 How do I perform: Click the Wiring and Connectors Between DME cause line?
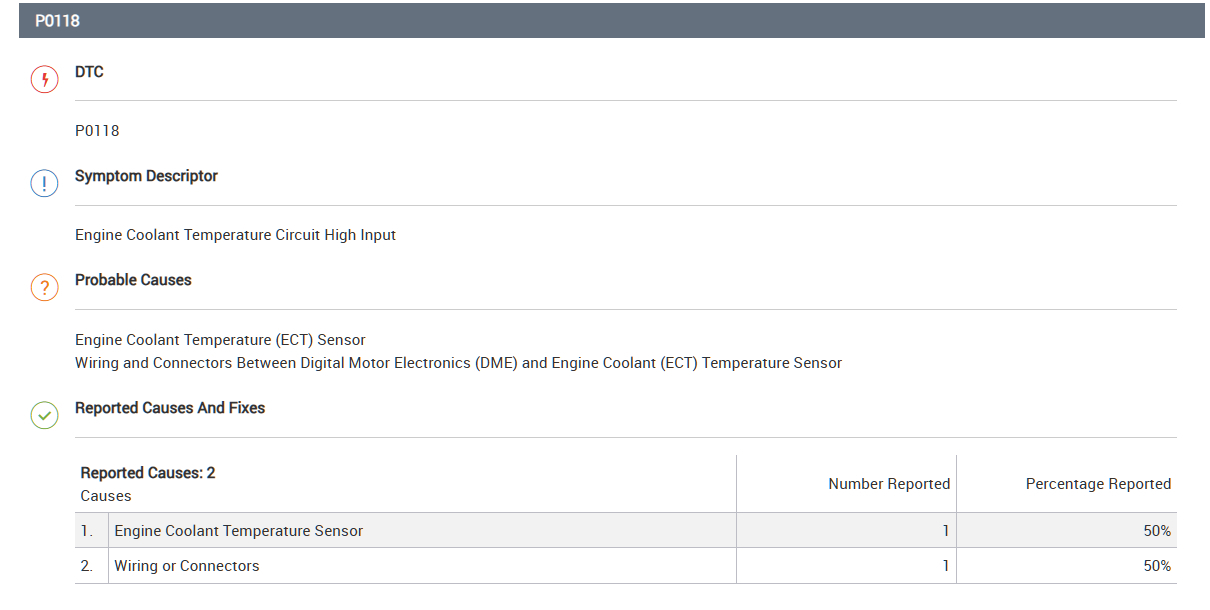pos(458,363)
